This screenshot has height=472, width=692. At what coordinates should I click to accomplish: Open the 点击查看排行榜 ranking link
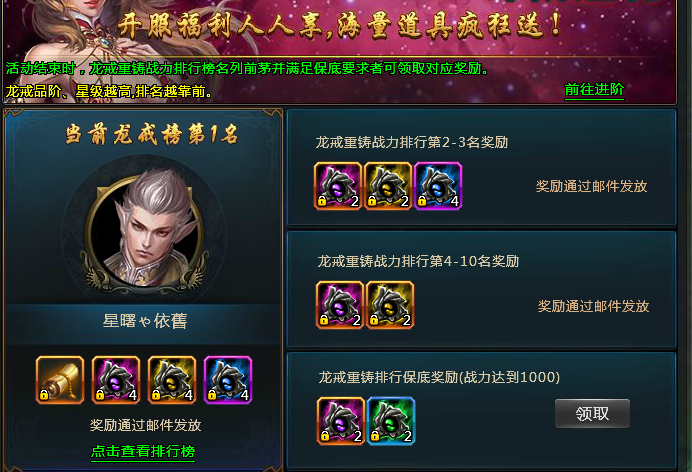tap(143, 452)
